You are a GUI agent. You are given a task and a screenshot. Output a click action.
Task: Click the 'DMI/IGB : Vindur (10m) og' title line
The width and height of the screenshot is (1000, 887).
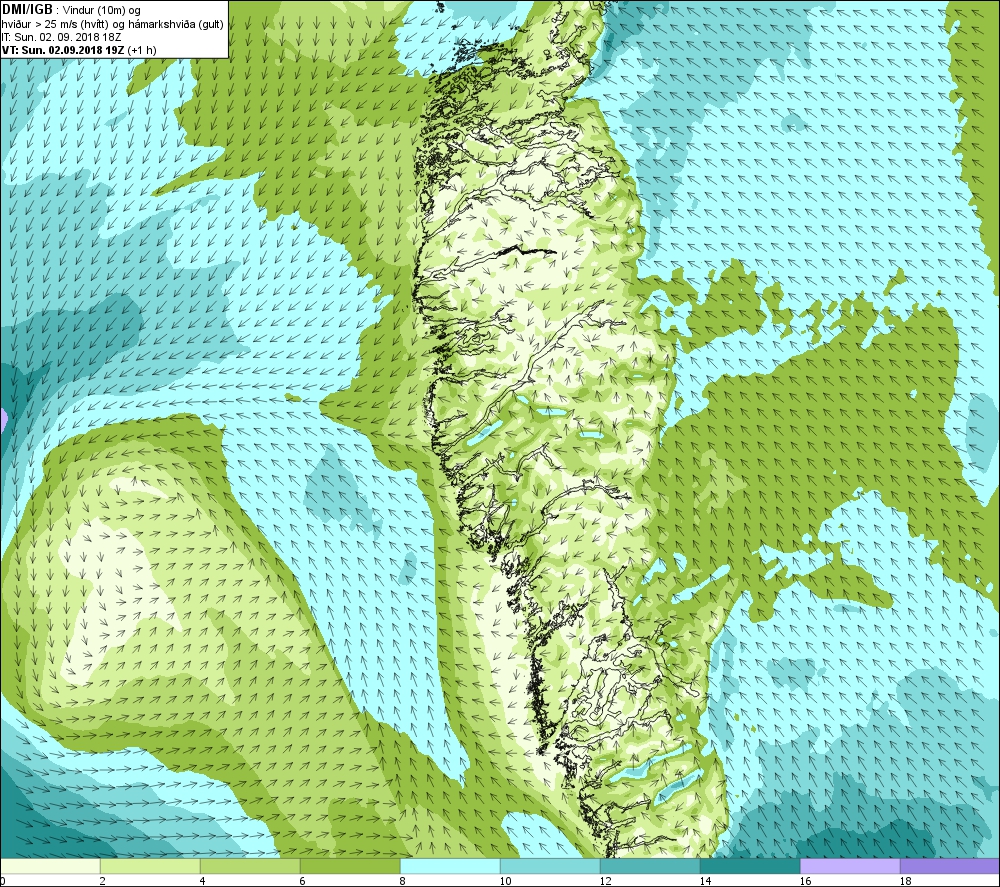tap(71, 10)
